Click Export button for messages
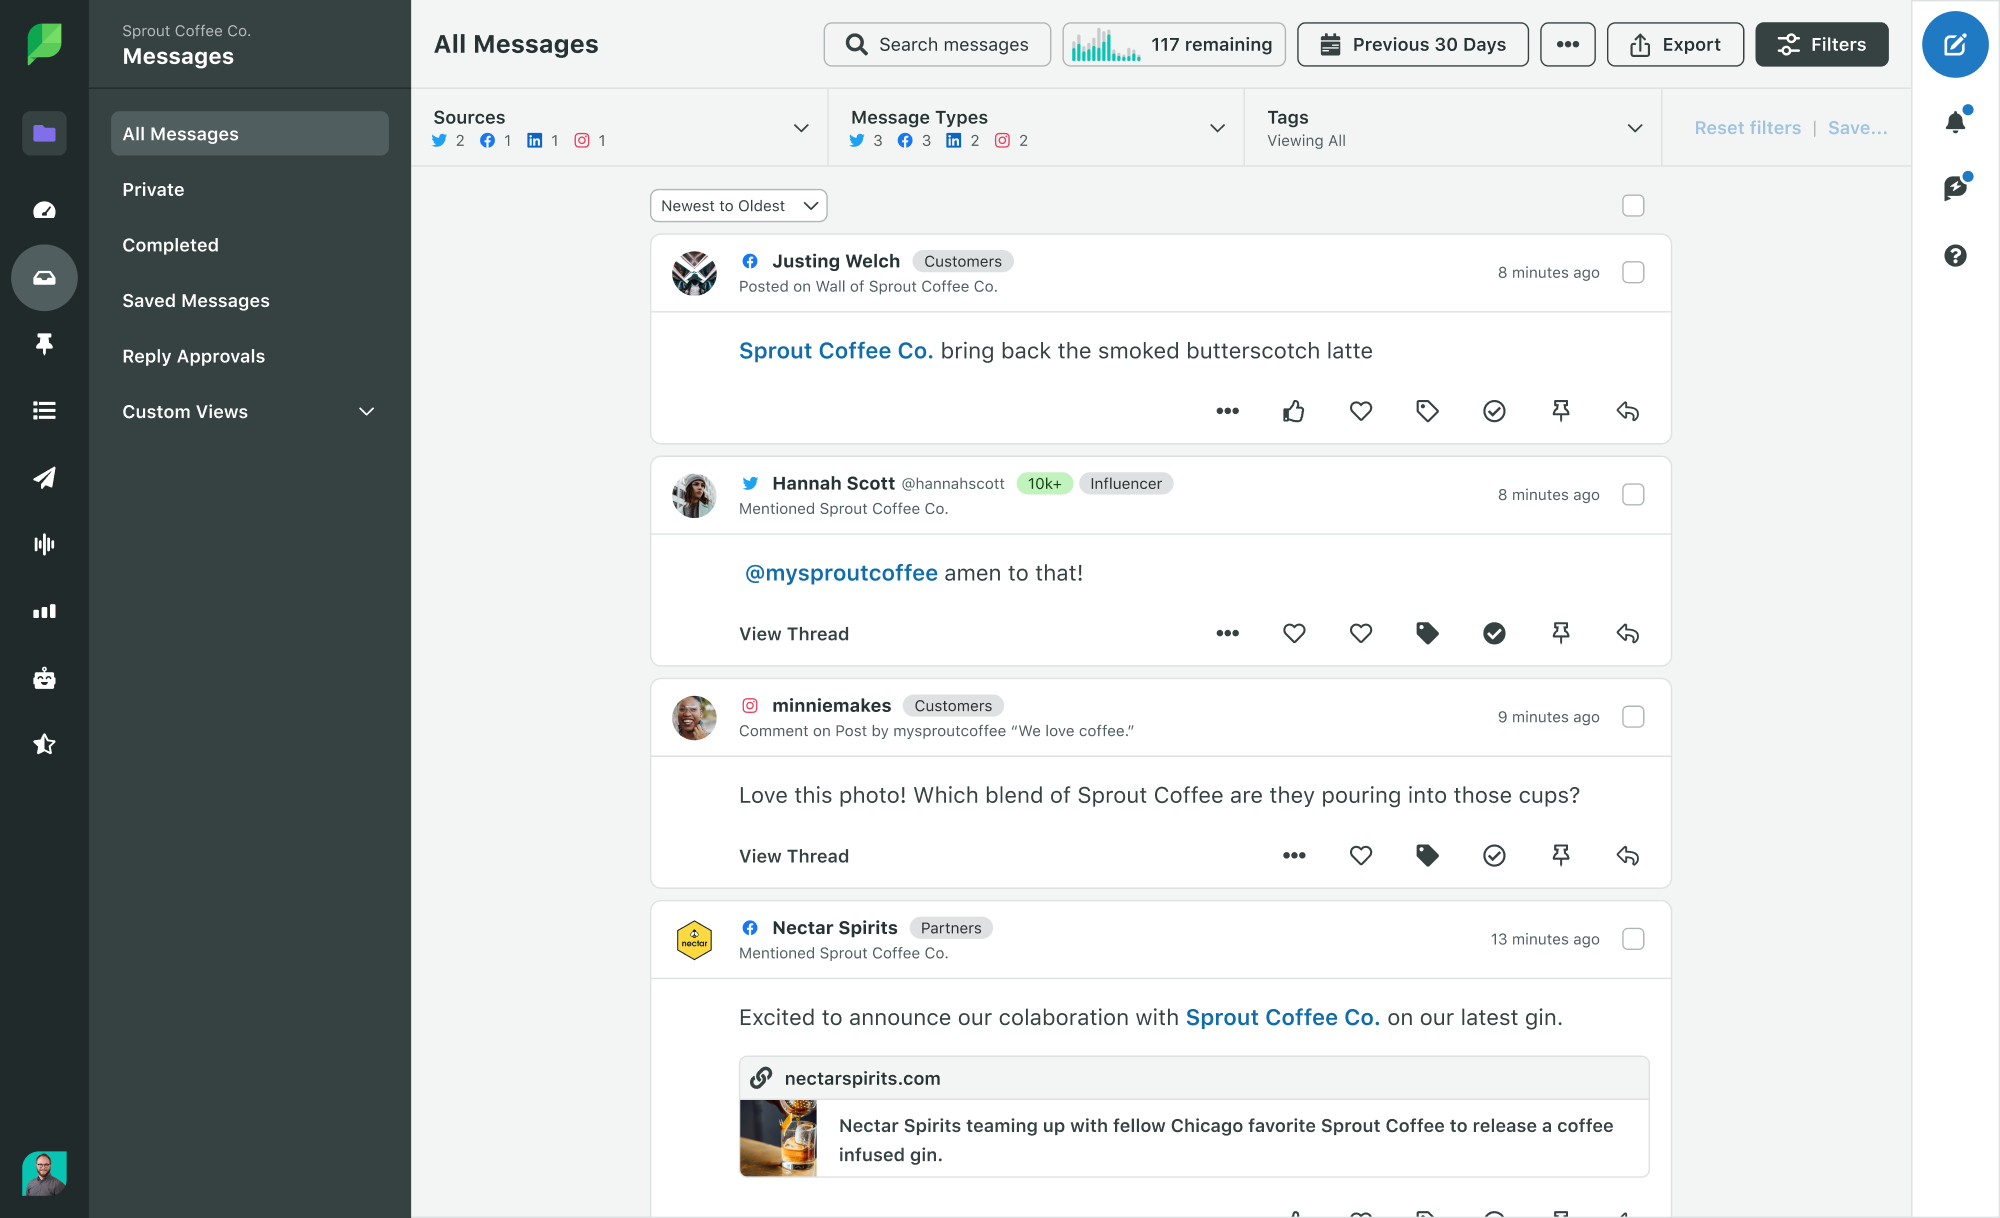 point(1673,43)
